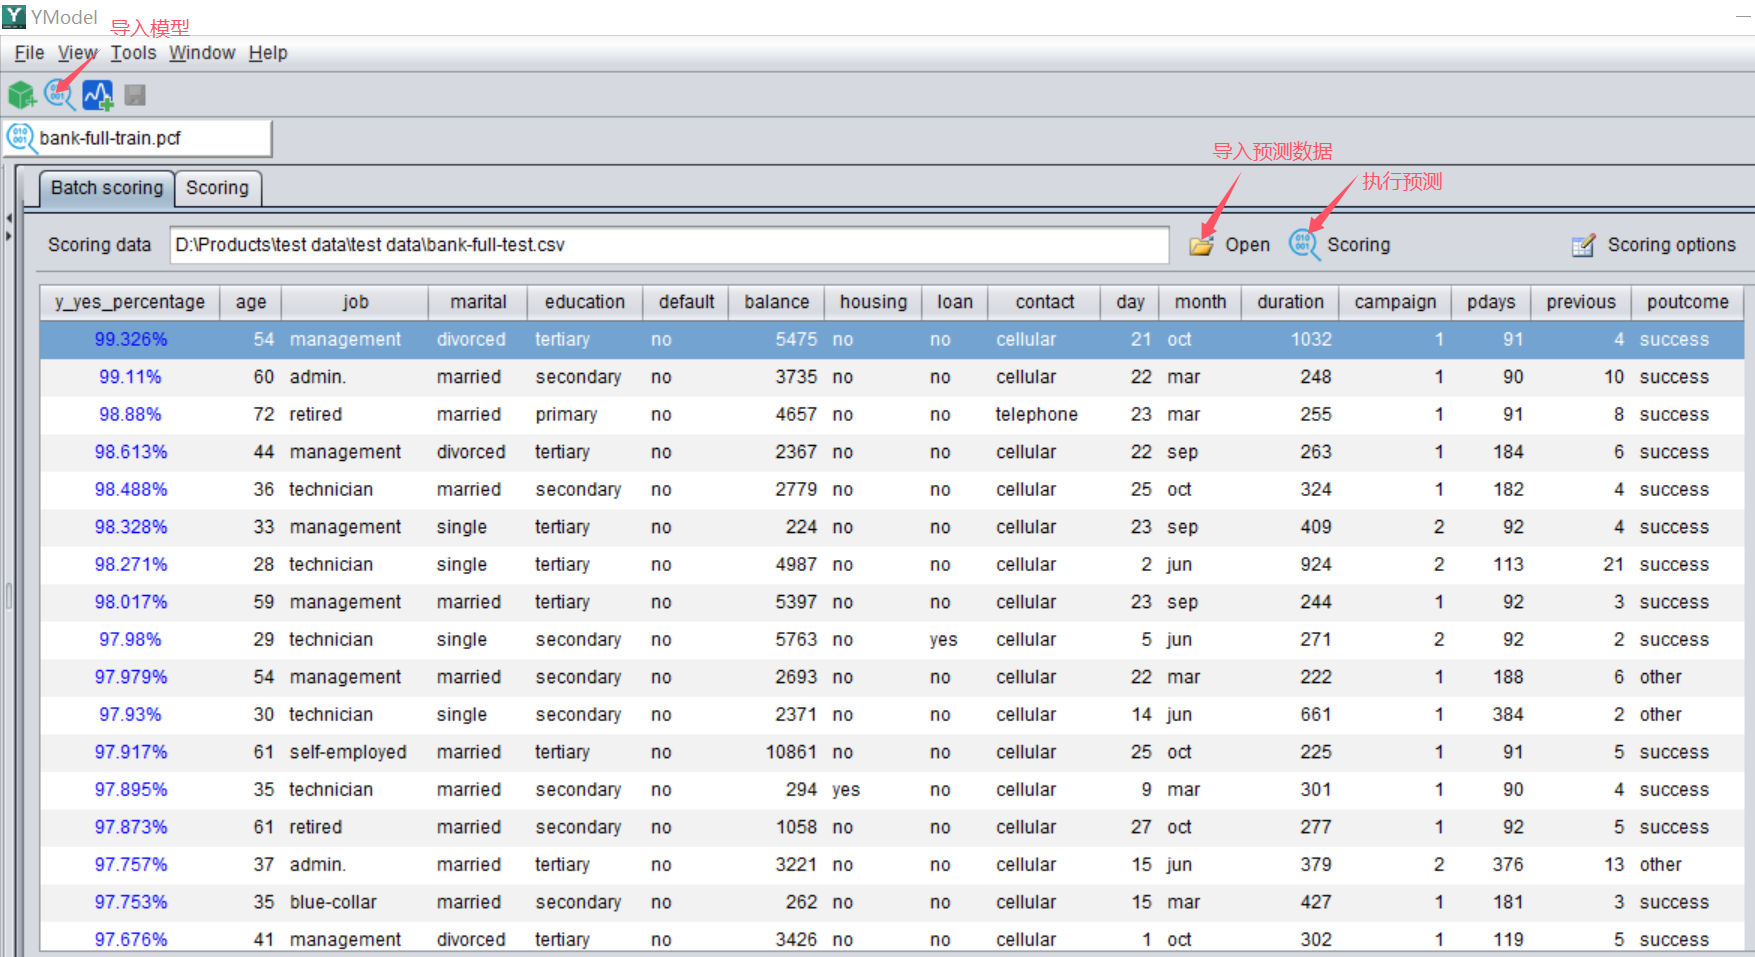This screenshot has width=1755, height=957.
Task: Click the import model magnifier toolbar icon
Action: point(60,95)
